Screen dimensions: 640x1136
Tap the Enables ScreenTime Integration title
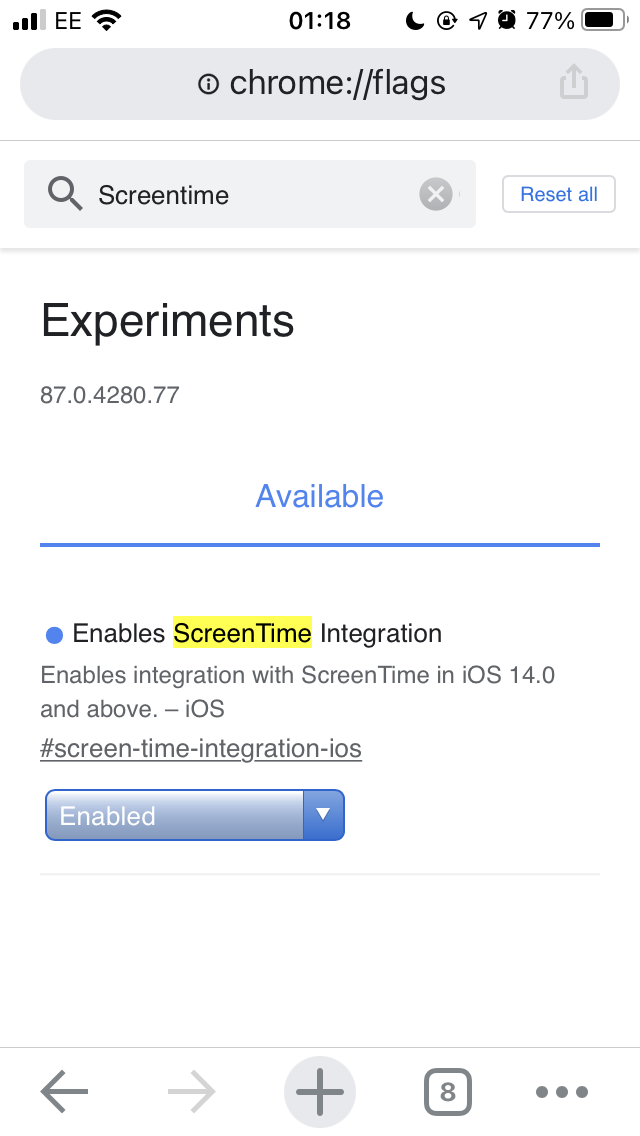pyautogui.click(x=257, y=633)
